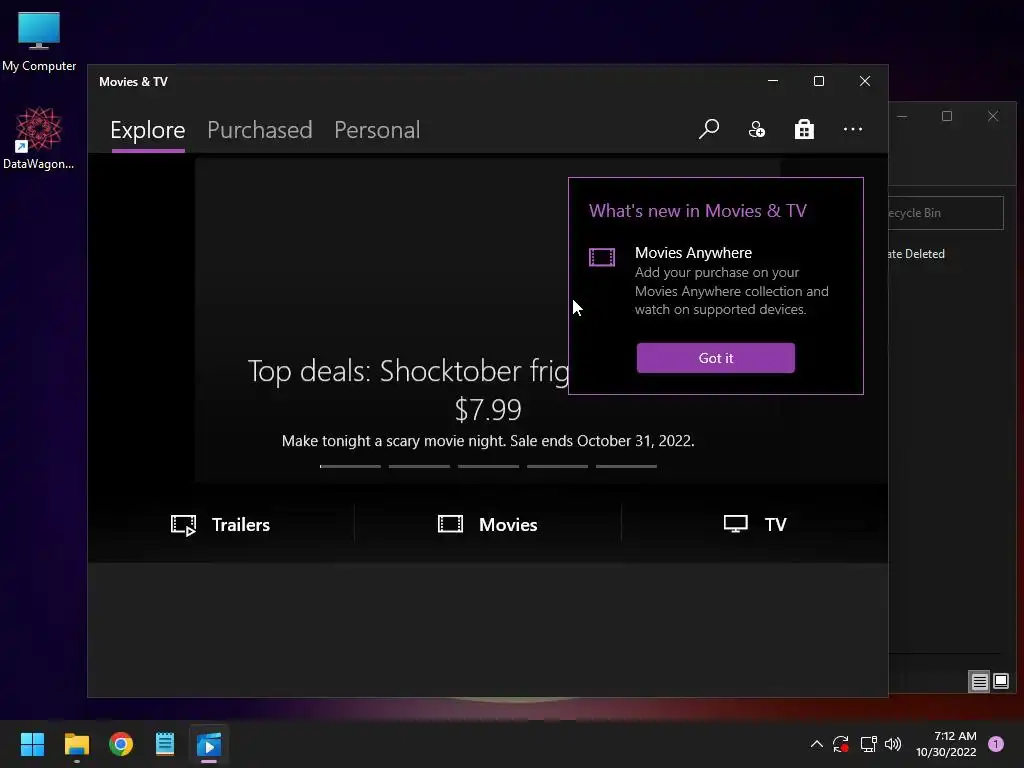1024x768 pixels.
Task: Click the Movies Anywhere film icon in popup
Action: point(601,257)
